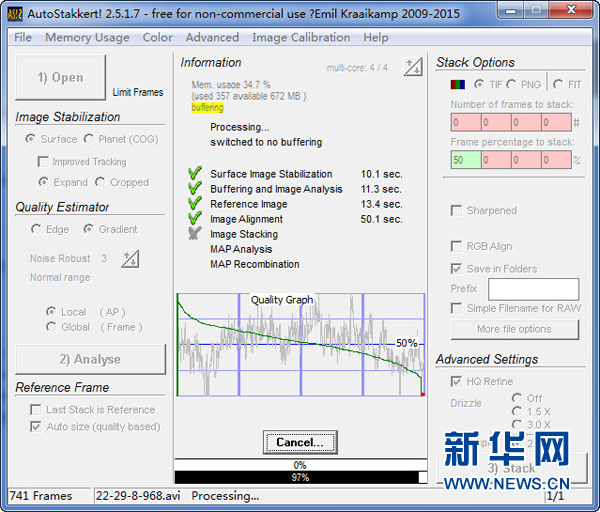Click the Prefix text field

tap(533, 289)
